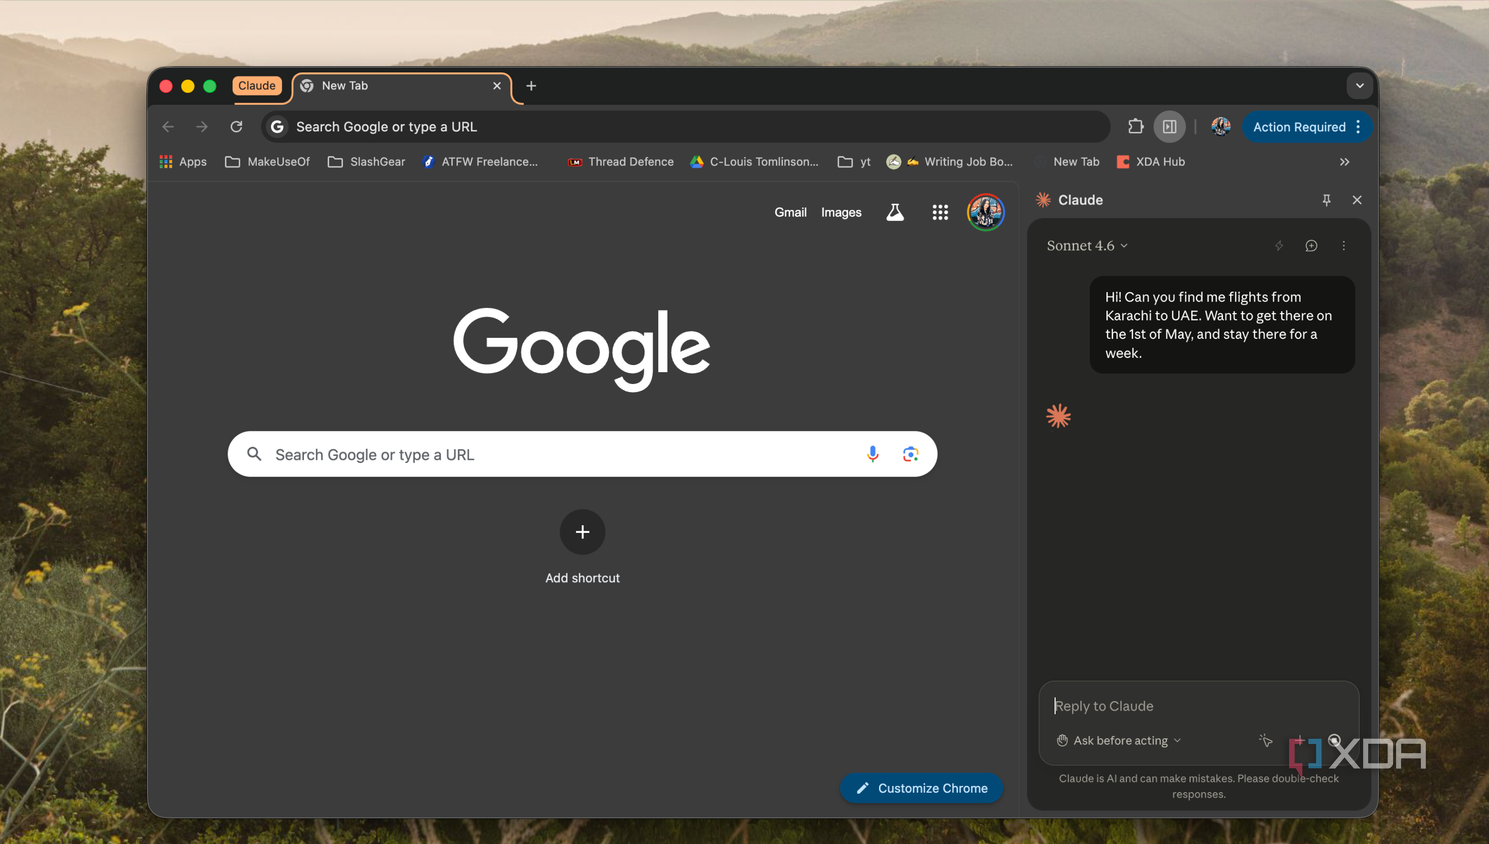This screenshot has width=1489, height=844.
Task: Open the Chrome three-dot menu beside Action Required
Action: coord(1358,127)
